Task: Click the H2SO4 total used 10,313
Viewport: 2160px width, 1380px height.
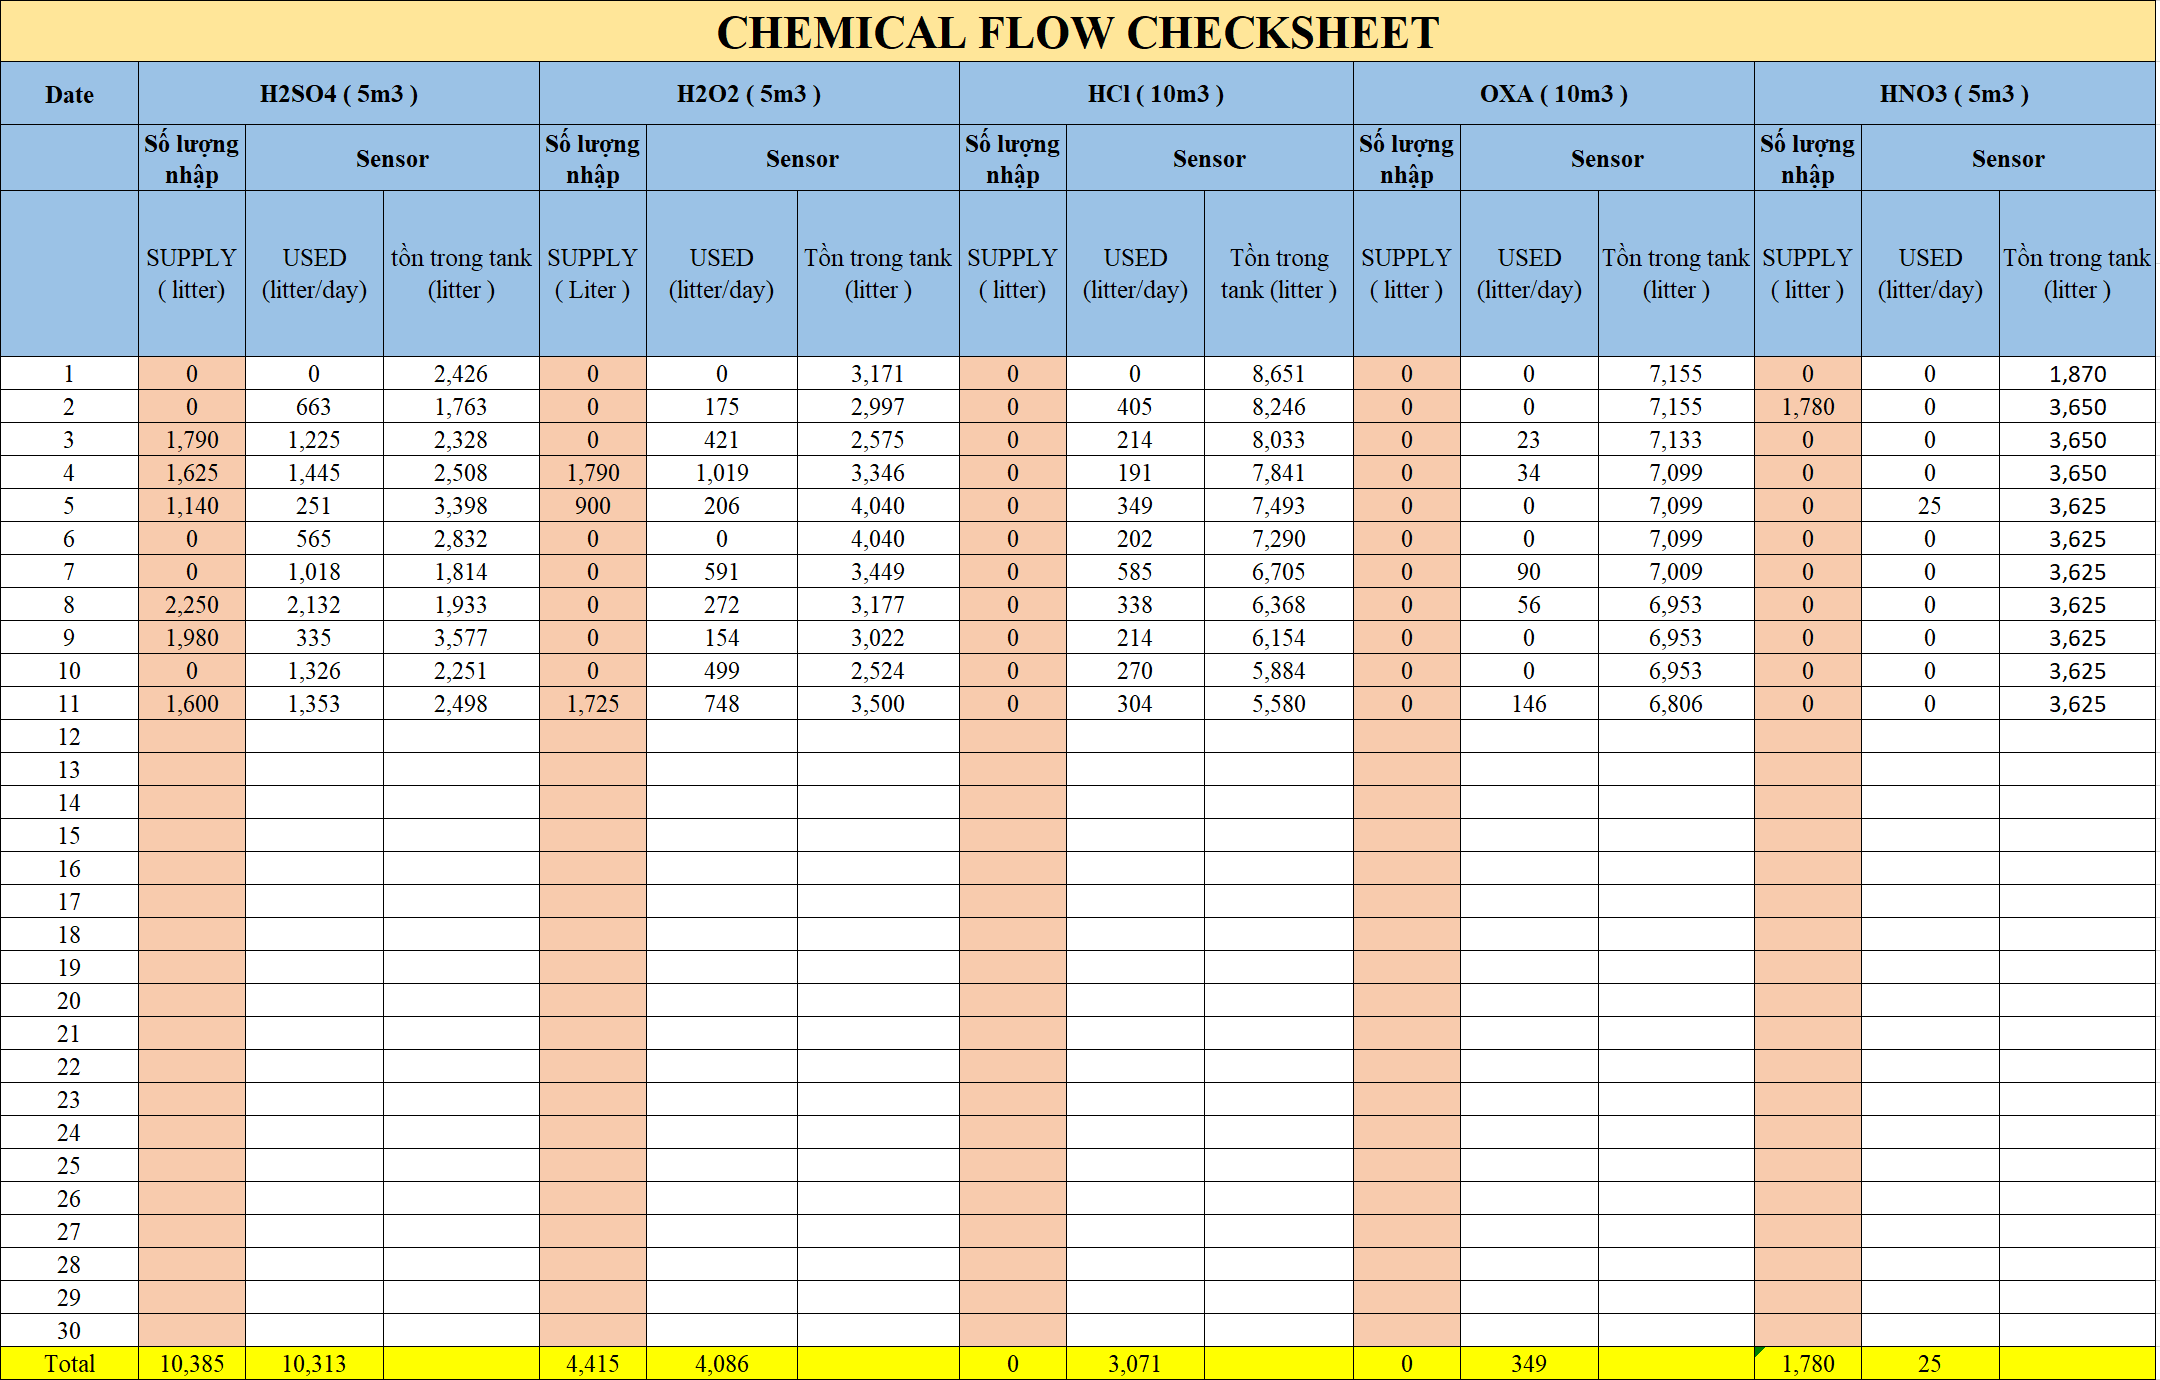Action: [x=314, y=1364]
